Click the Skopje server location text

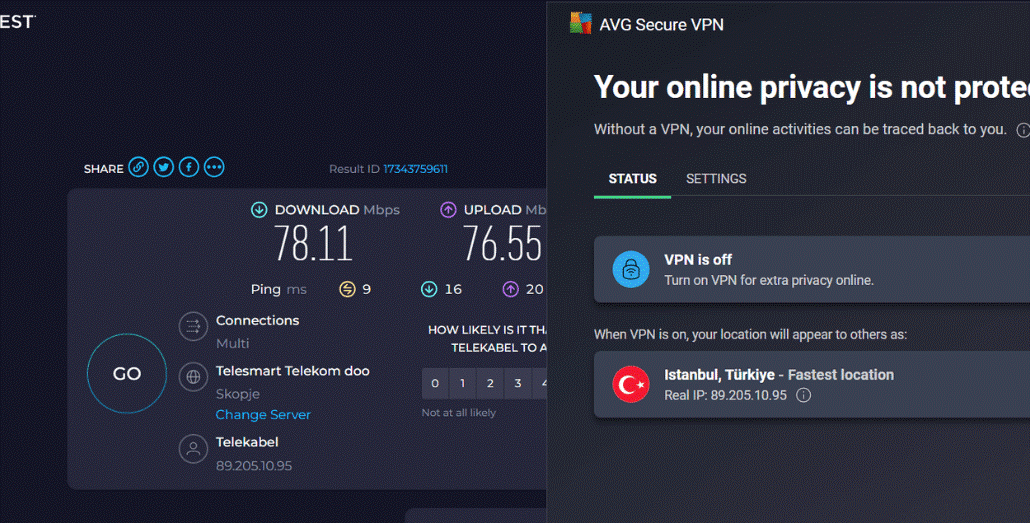point(238,394)
